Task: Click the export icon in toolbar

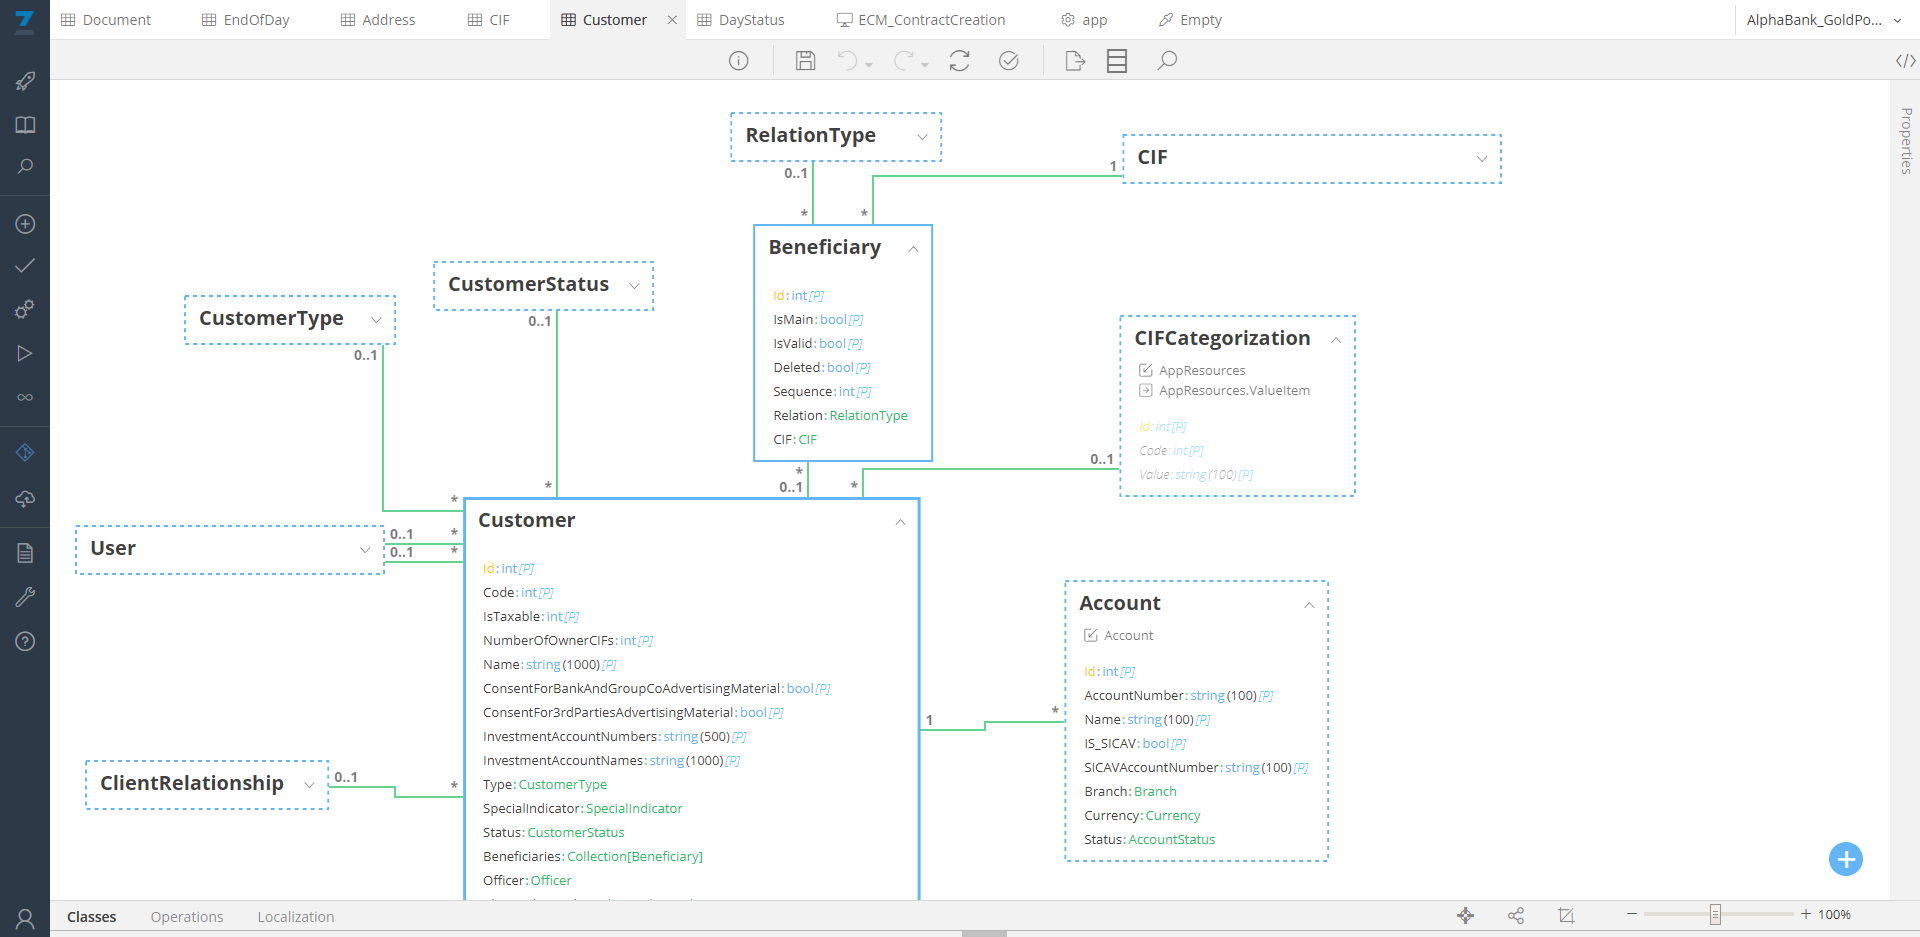Action: coord(1075,61)
